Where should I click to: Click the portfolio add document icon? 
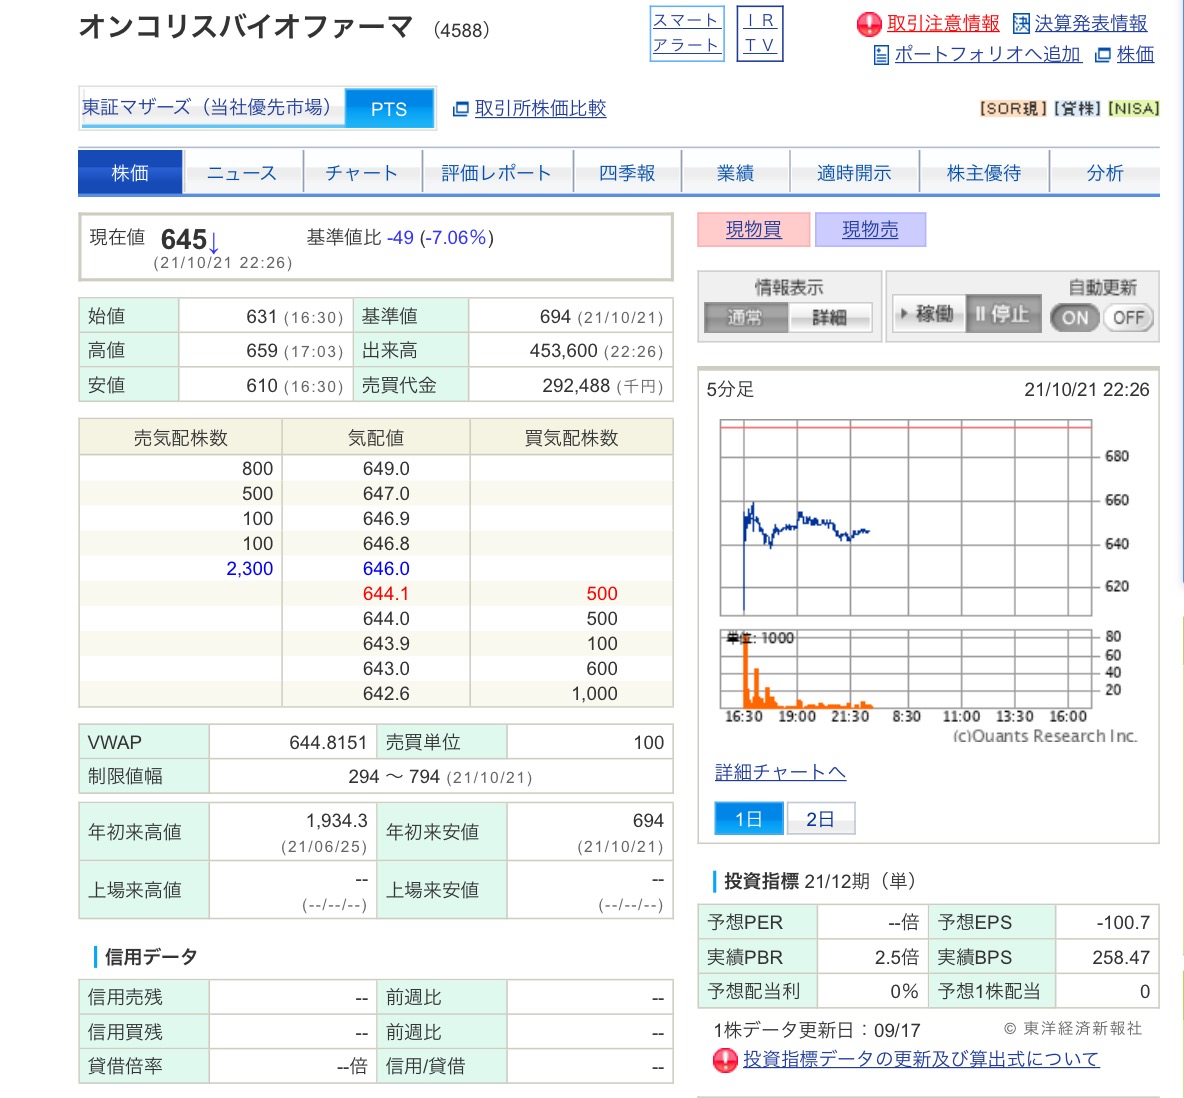tap(880, 55)
